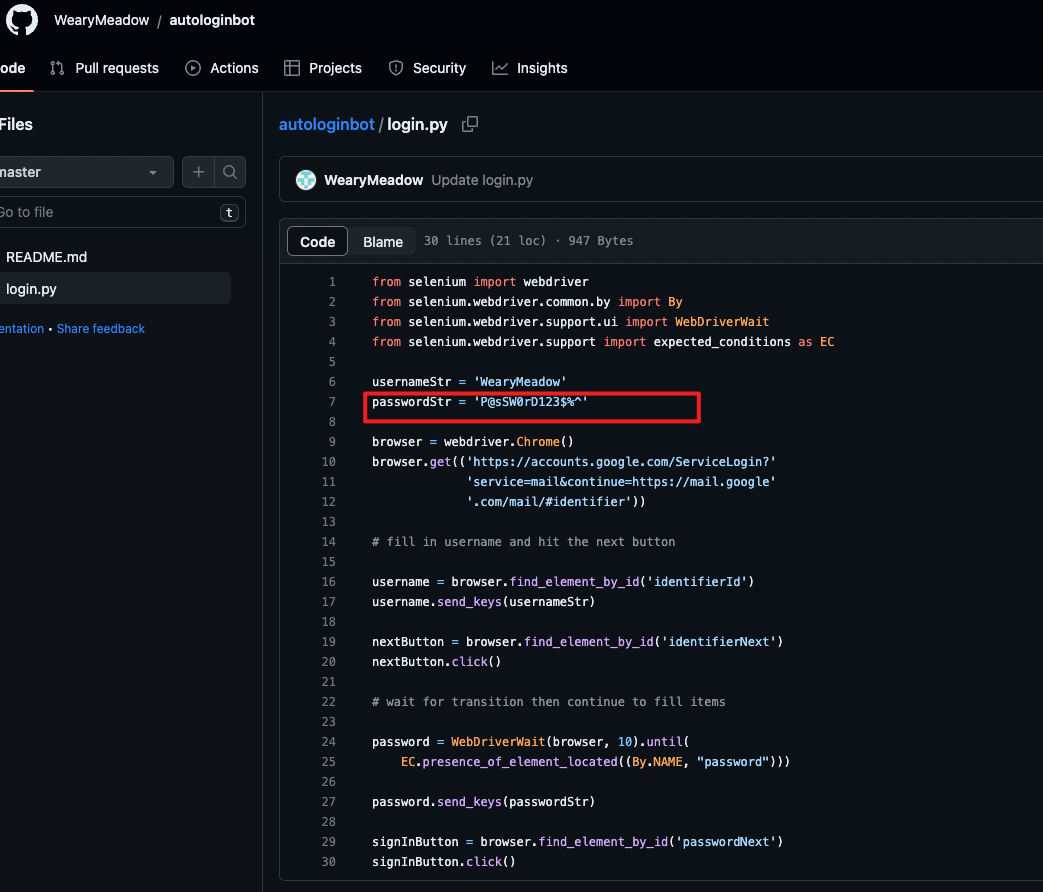1043x892 pixels.
Task: Click the nextButton.click() code line
Action: pos(436,662)
